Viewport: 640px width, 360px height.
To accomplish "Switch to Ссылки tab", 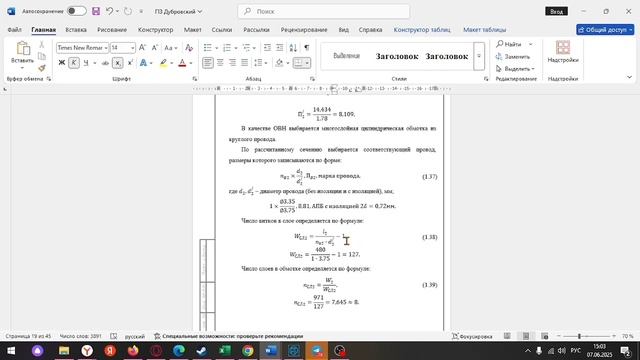I will click(222, 30).
